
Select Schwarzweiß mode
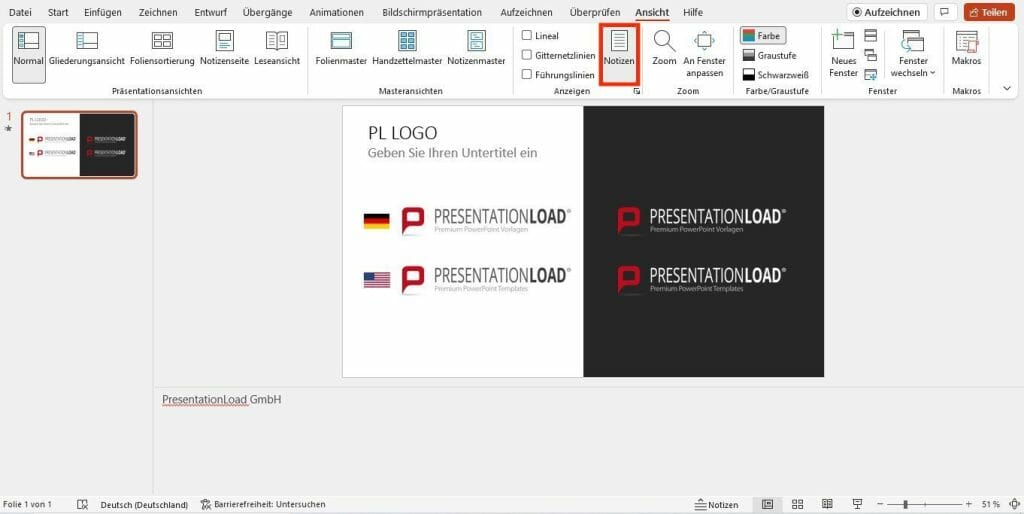tap(775, 74)
